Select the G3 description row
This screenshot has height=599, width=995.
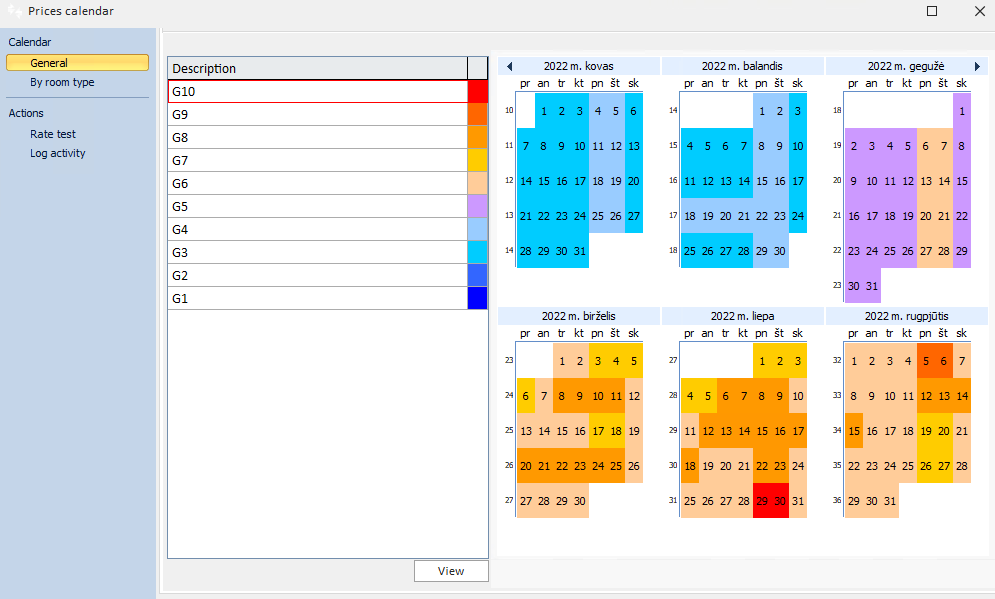[318, 252]
